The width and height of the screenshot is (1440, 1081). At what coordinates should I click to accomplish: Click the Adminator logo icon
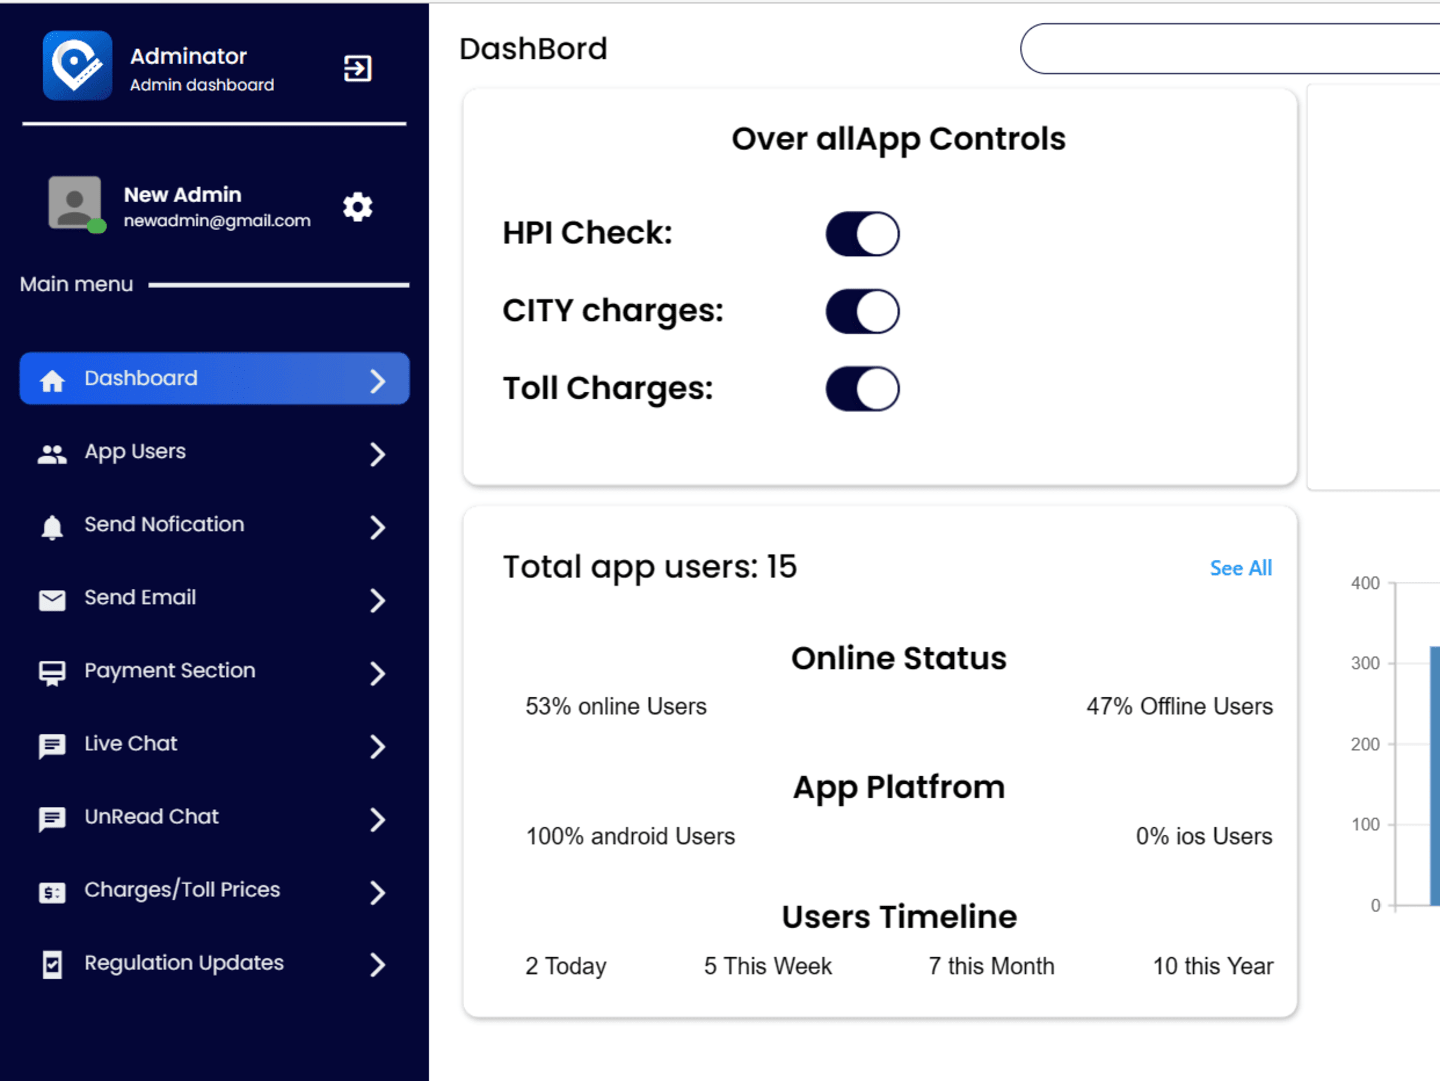78,66
